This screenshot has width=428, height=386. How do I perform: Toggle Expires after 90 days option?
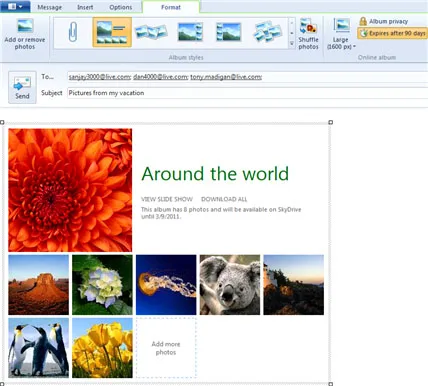point(393,33)
